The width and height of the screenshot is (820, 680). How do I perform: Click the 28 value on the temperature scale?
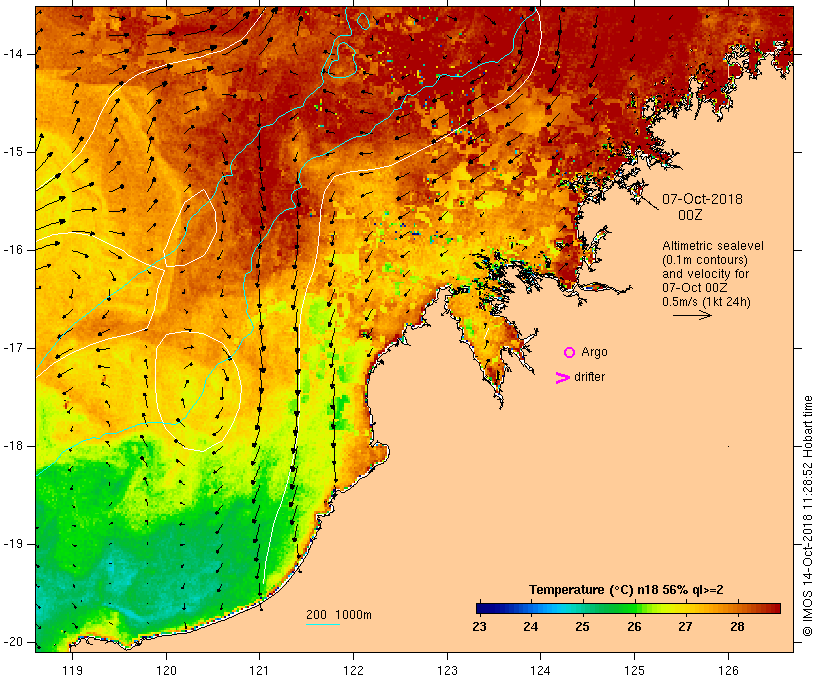coord(737,627)
